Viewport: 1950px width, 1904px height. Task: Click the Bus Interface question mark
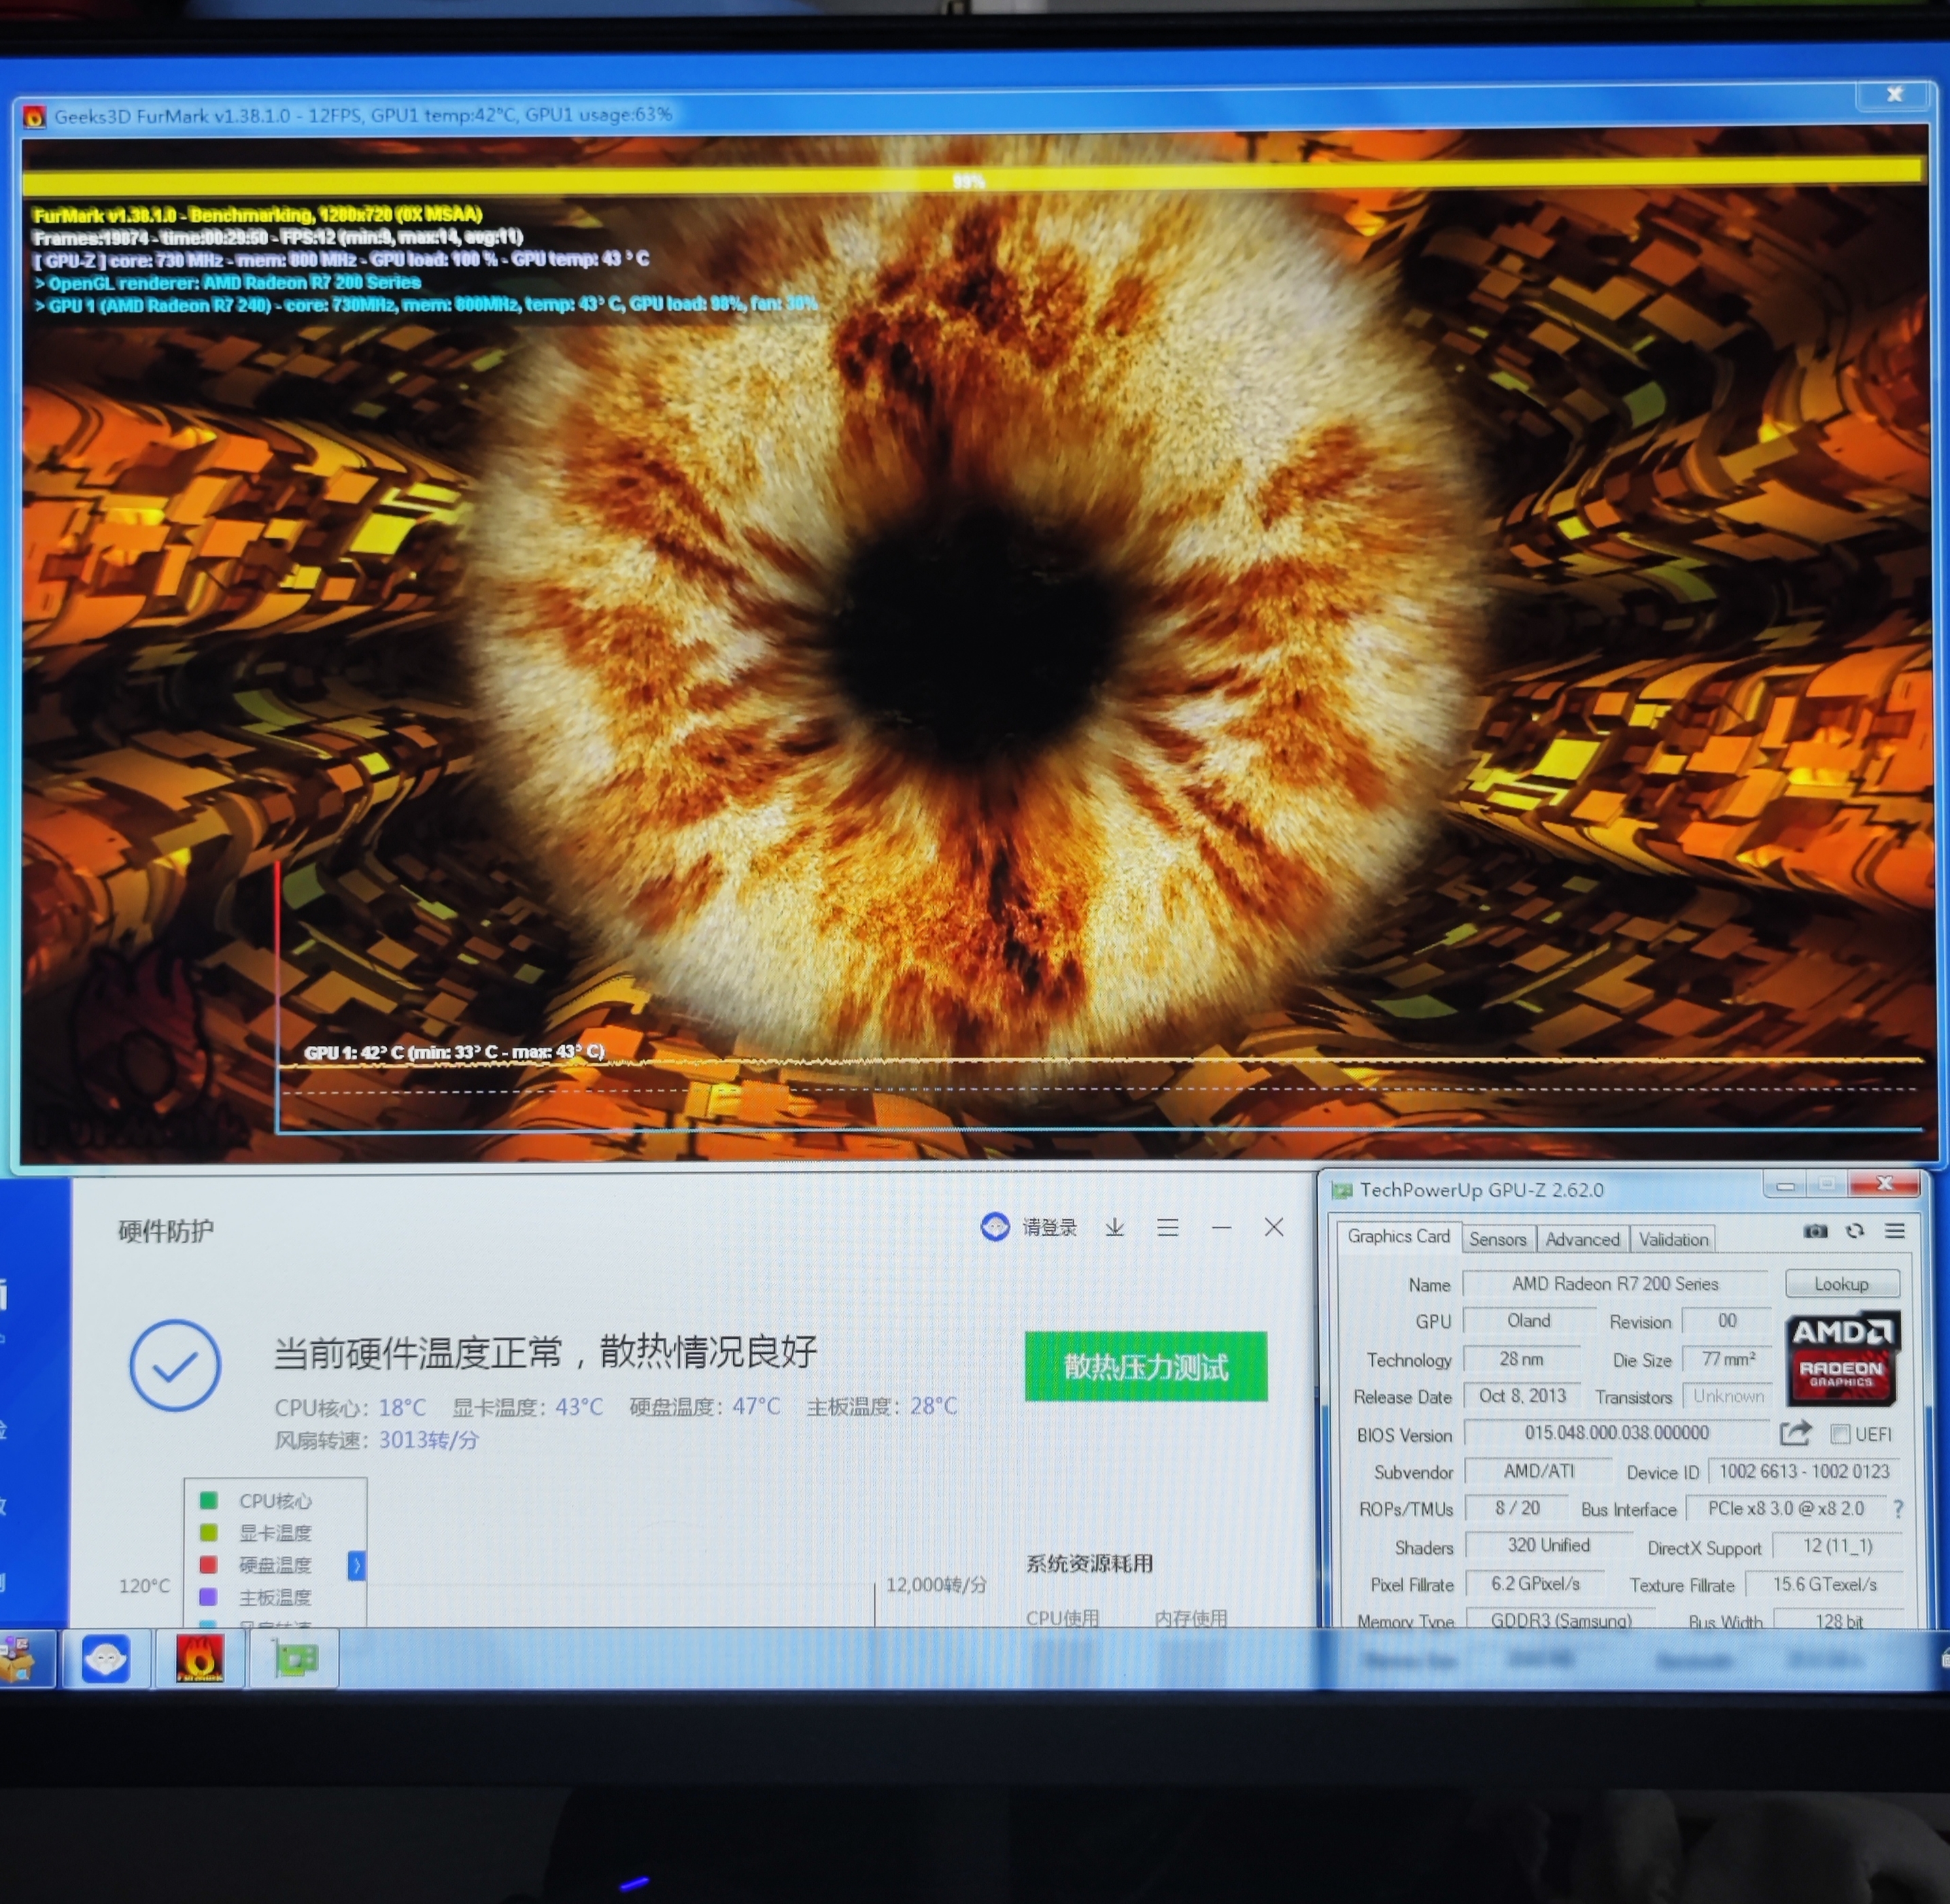1898,1508
